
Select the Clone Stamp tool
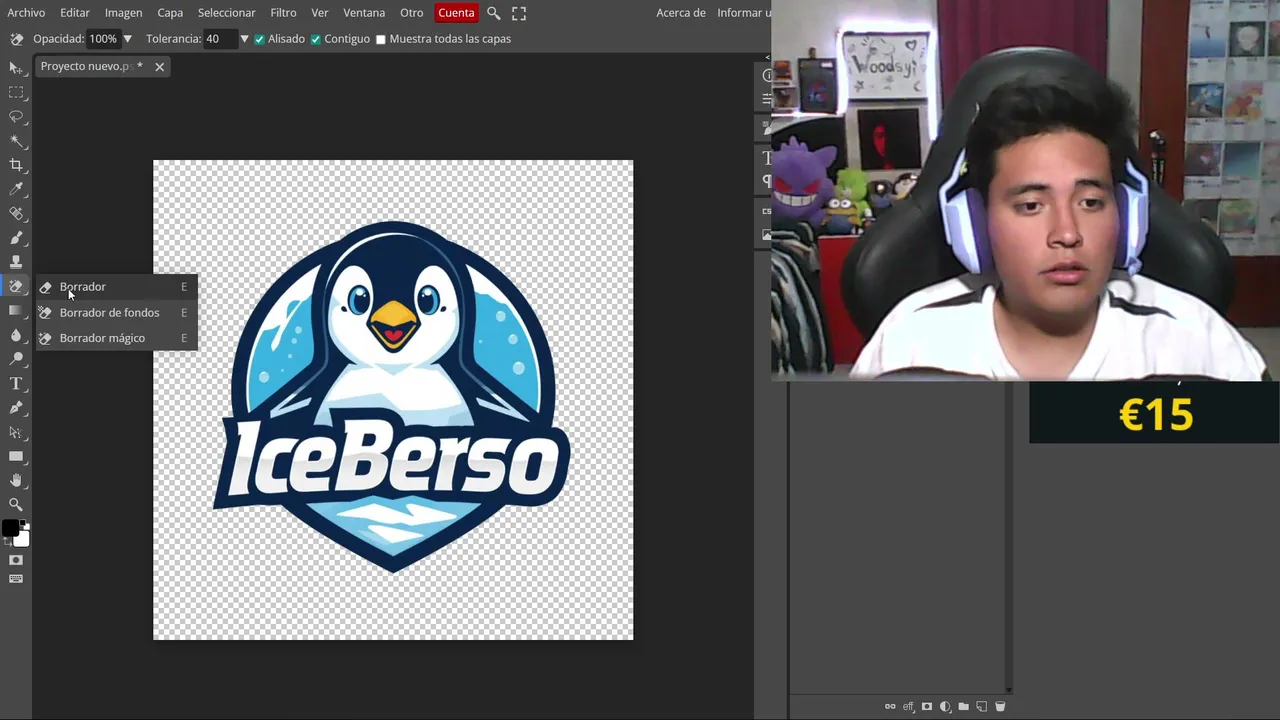click(16, 262)
